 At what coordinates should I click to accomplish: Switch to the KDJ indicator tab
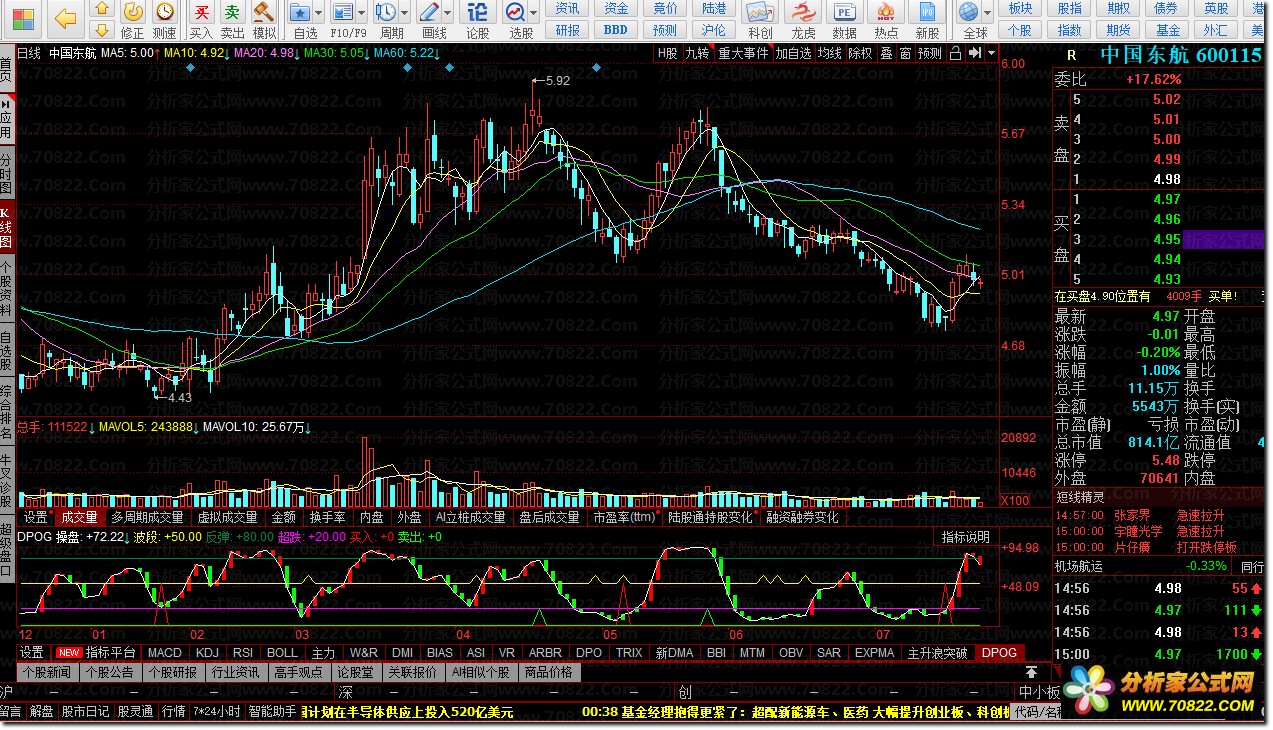tap(208, 652)
